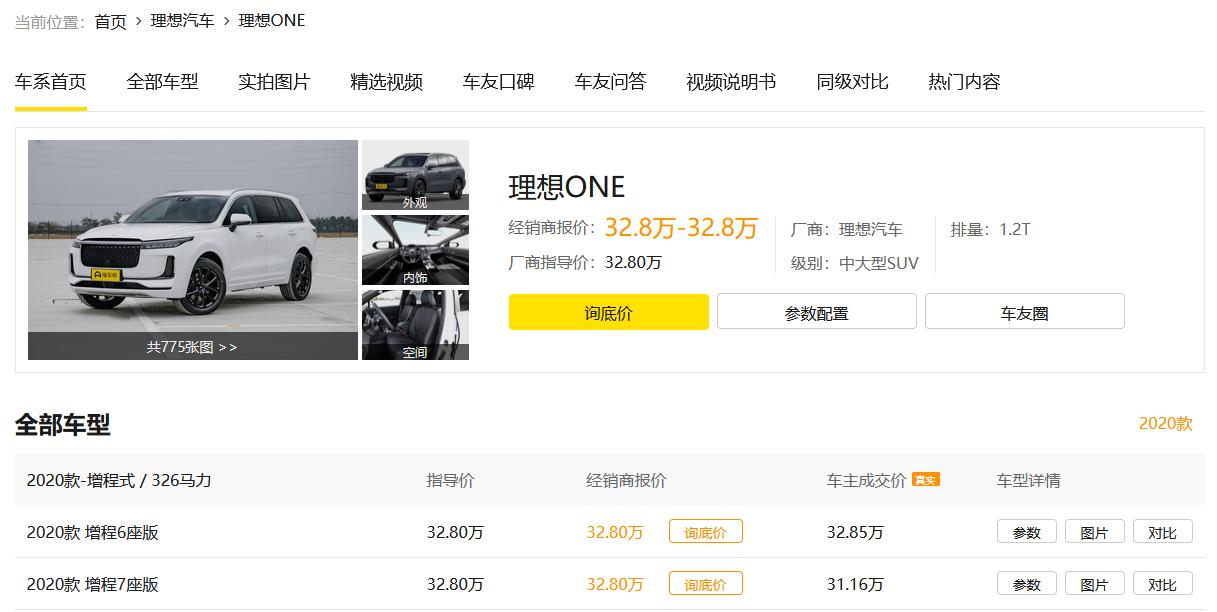Switch to the 实拍图片 tab
1217x612 pixels.
coord(274,81)
